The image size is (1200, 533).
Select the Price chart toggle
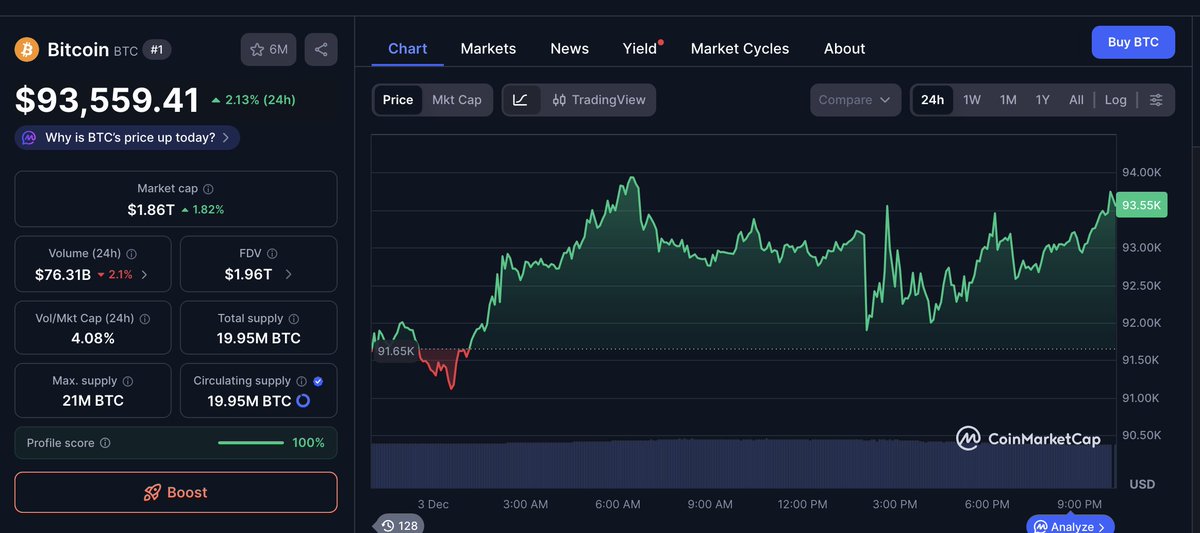pos(398,100)
